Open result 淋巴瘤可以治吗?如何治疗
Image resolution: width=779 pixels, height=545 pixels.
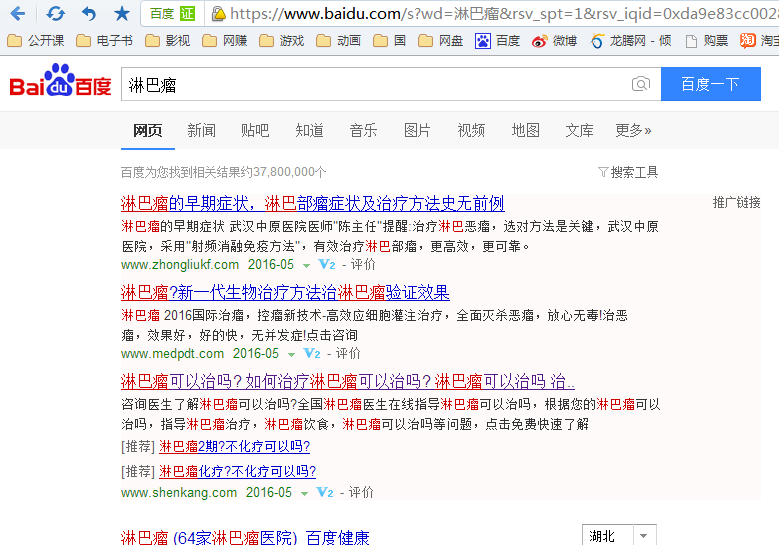click(348, 382)
